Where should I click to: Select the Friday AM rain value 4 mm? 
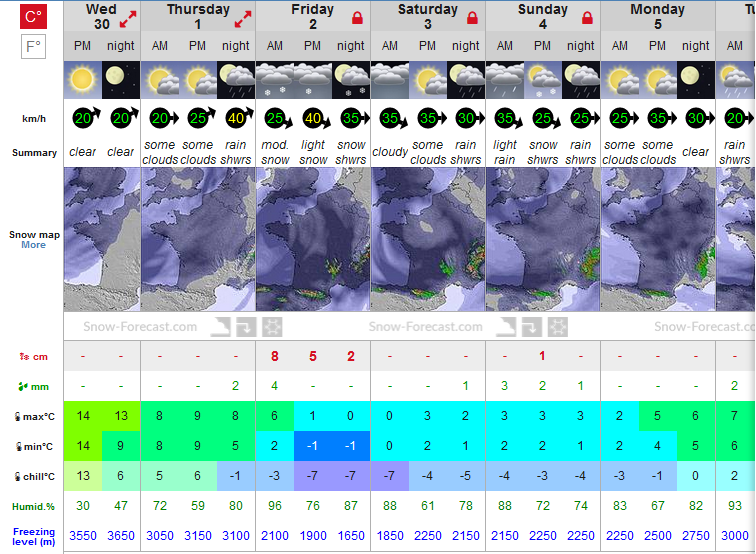274,386
